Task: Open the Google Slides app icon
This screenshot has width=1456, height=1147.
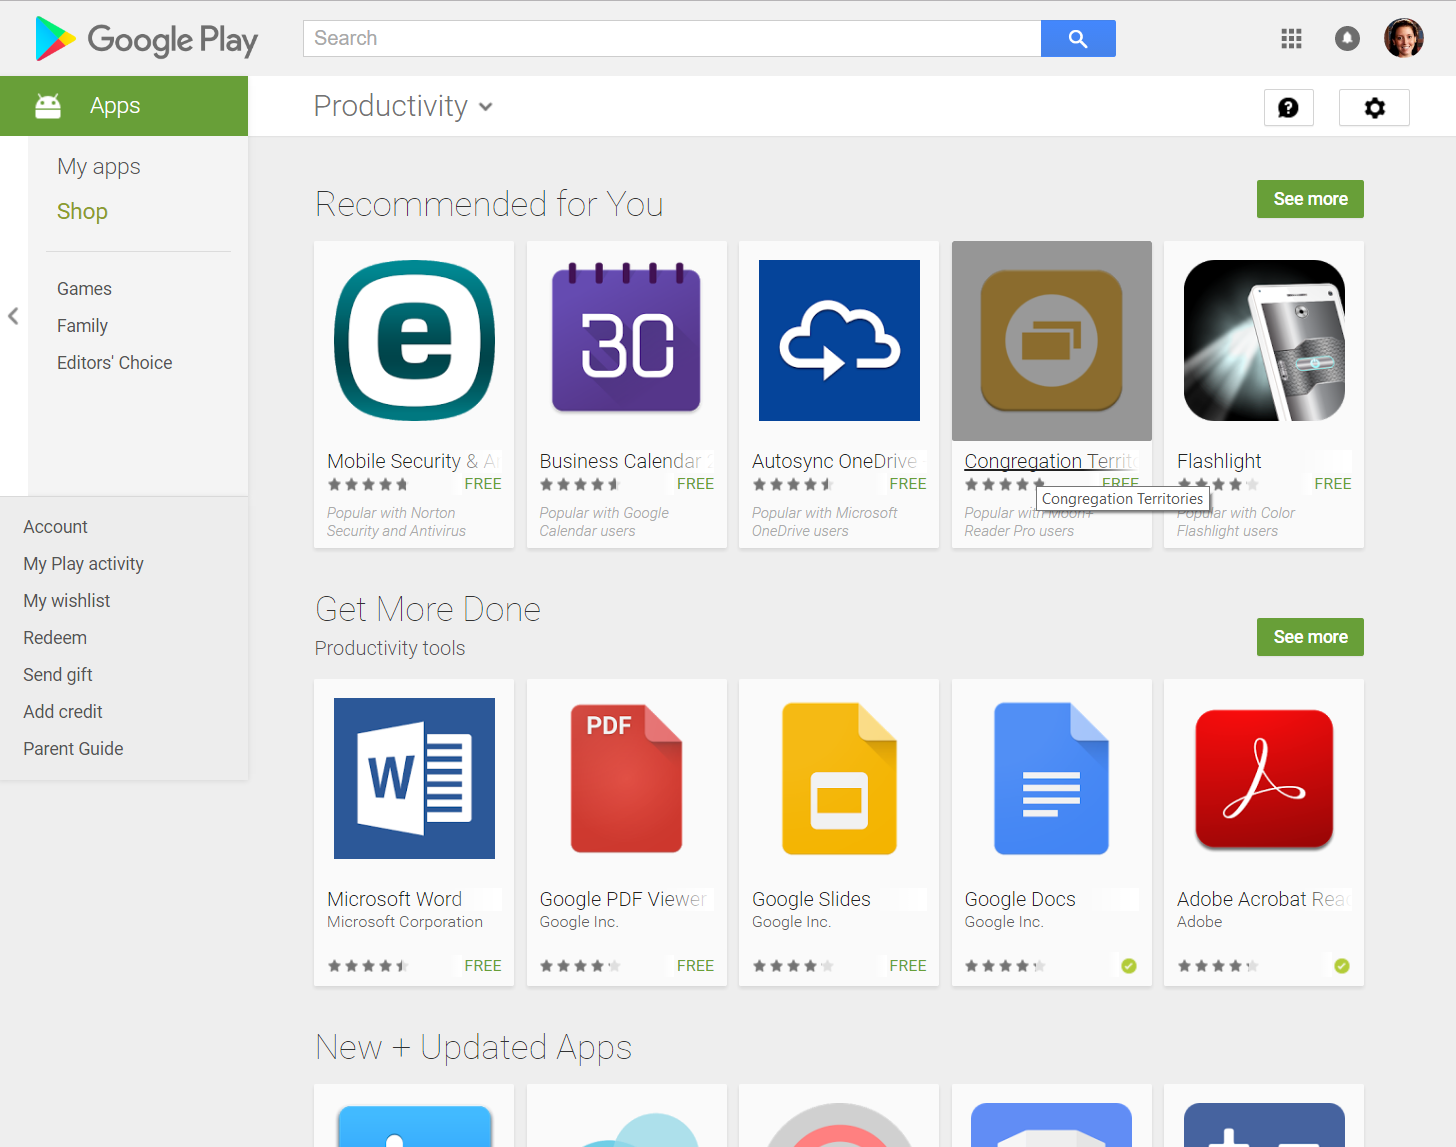Action: pos(839,778)
